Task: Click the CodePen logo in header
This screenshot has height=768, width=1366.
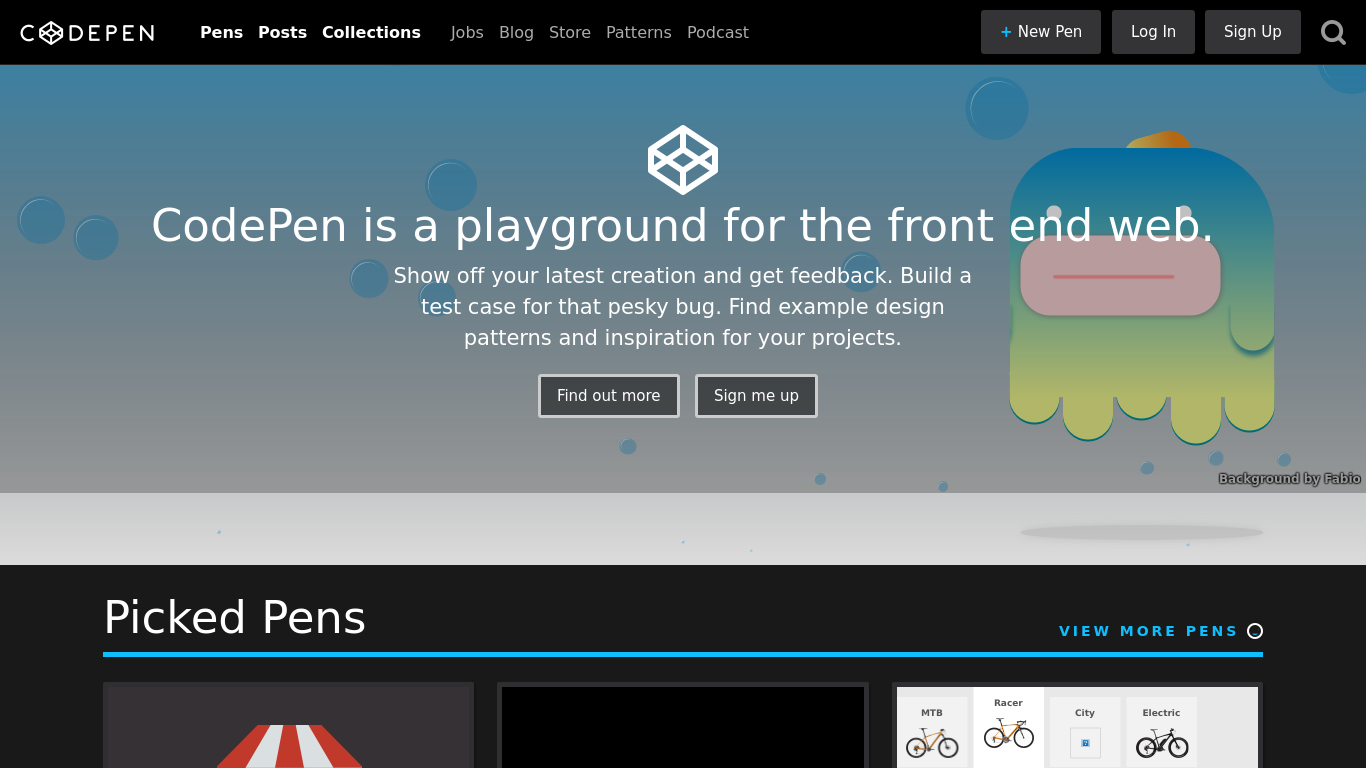Action: pos(87,33)
